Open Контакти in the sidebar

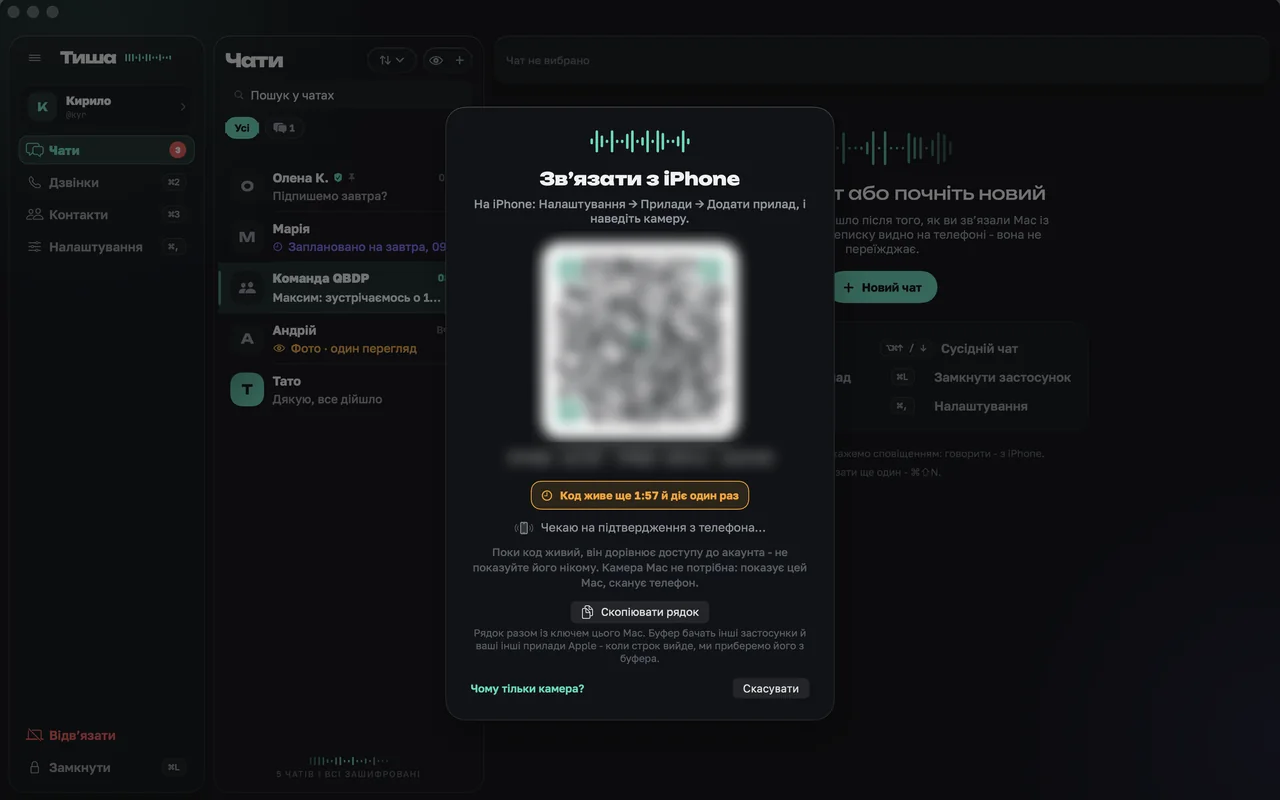[x=107, y=214]
